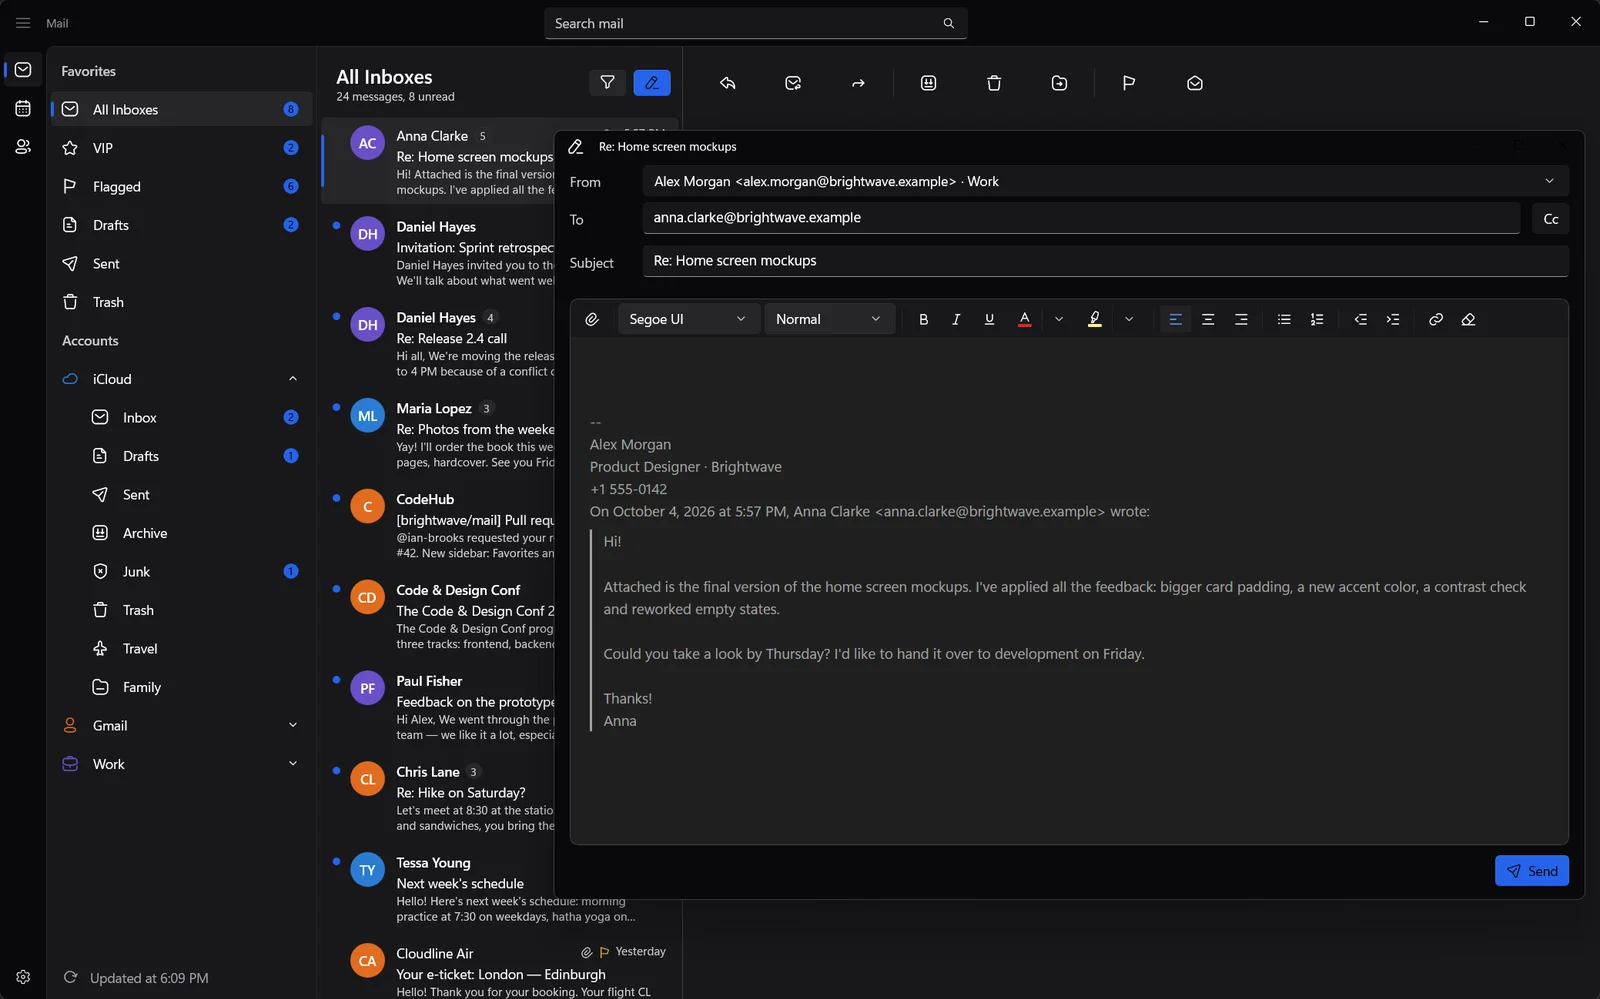The height and width of the screenshot is (999, 1600).
Task: Open Settings gear at bottom left
Action: pyautogui.click(x=23, y=977)
